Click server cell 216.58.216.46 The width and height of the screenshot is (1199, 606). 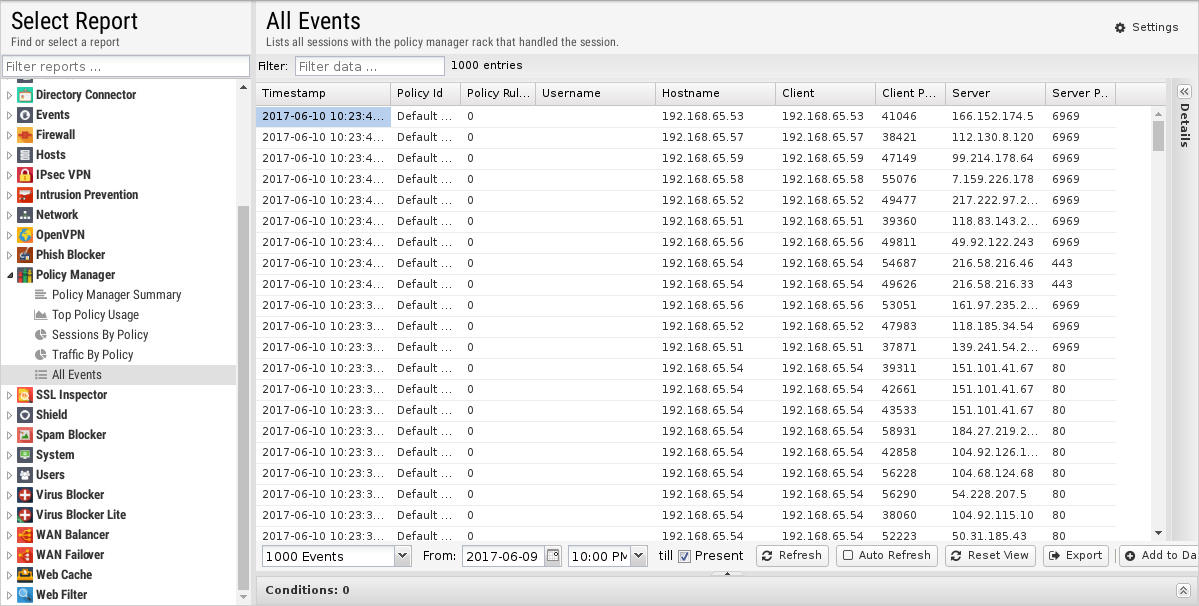pyautogui.click(x=995, y=263)
